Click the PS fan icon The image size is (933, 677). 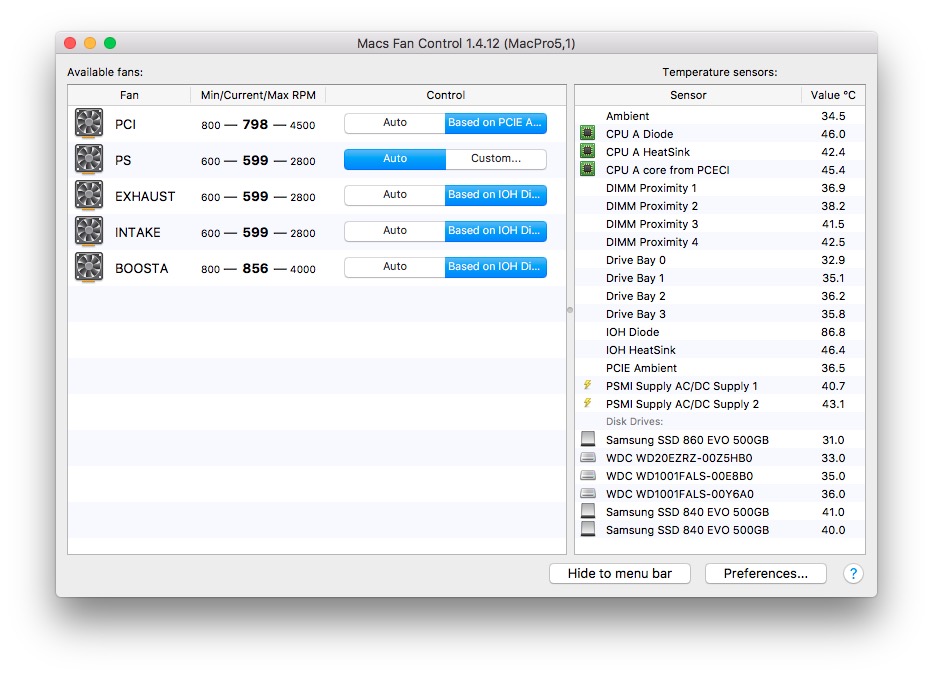(89, 159)
